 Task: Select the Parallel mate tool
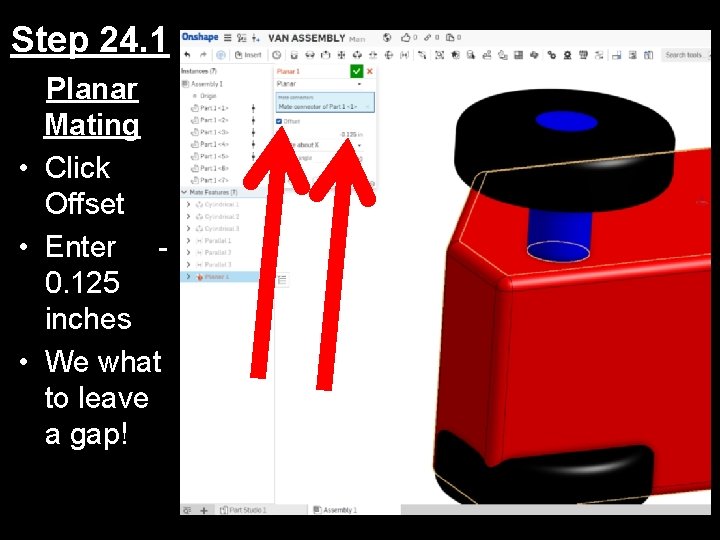coord(405,55)
